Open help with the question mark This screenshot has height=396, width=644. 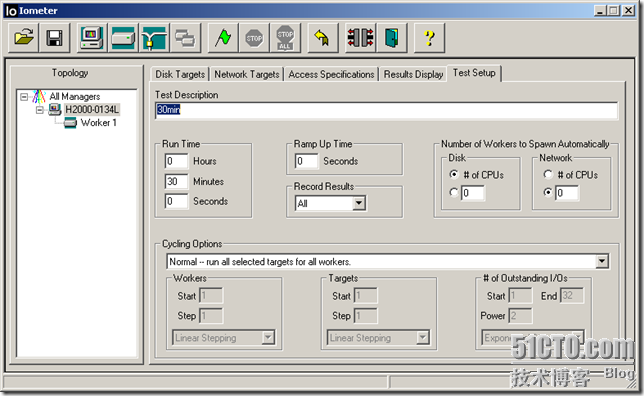(429, 38)
